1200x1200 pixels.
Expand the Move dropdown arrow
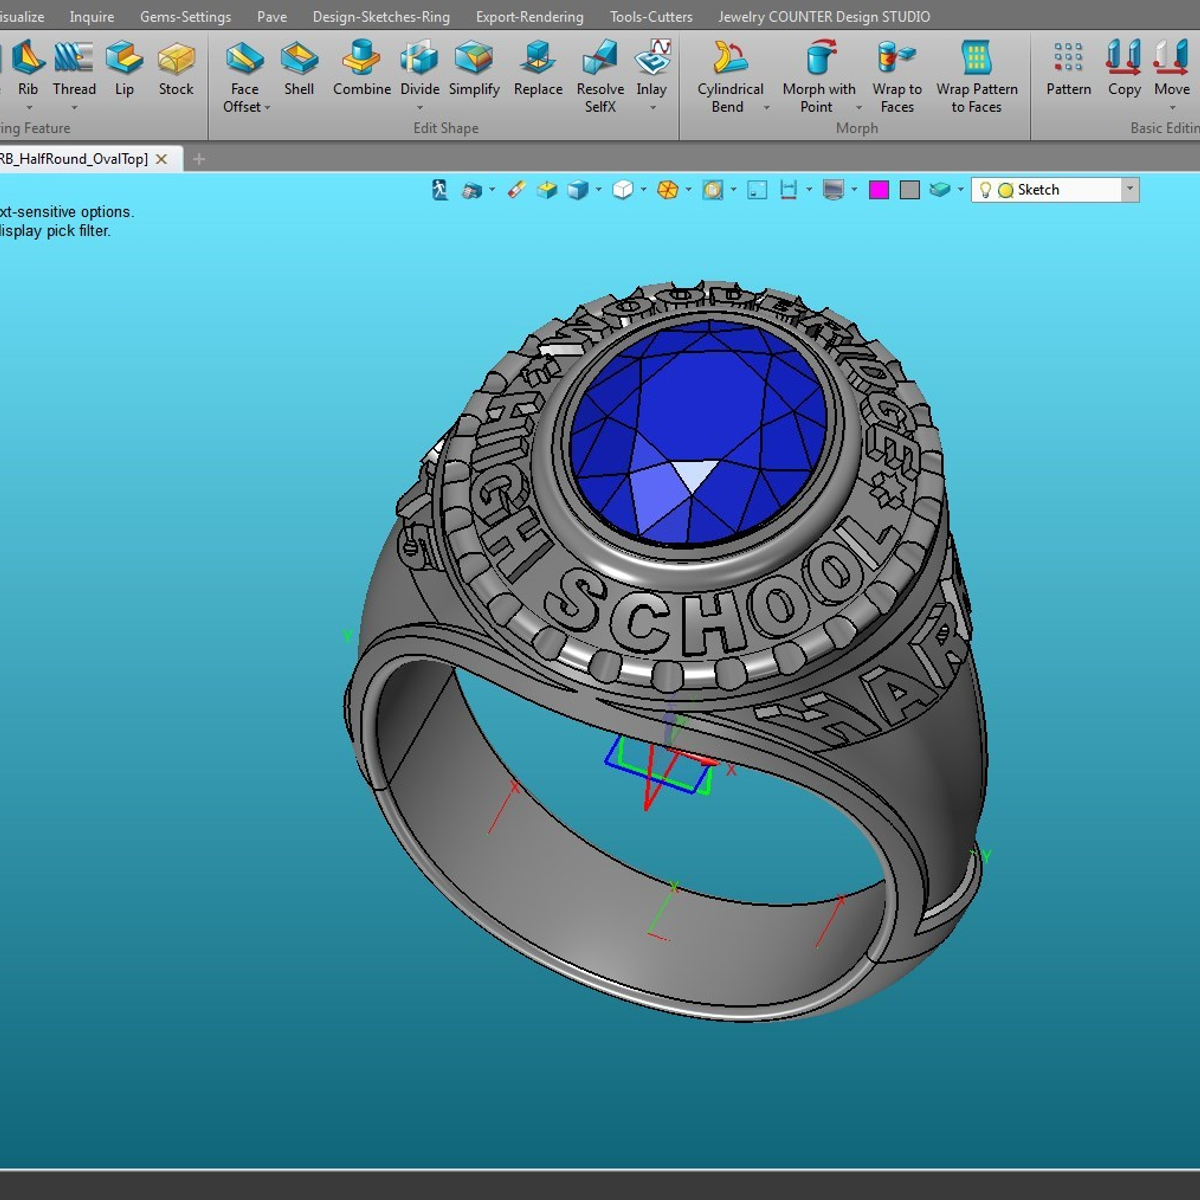pyautogui.click(x=1172, y=108)
